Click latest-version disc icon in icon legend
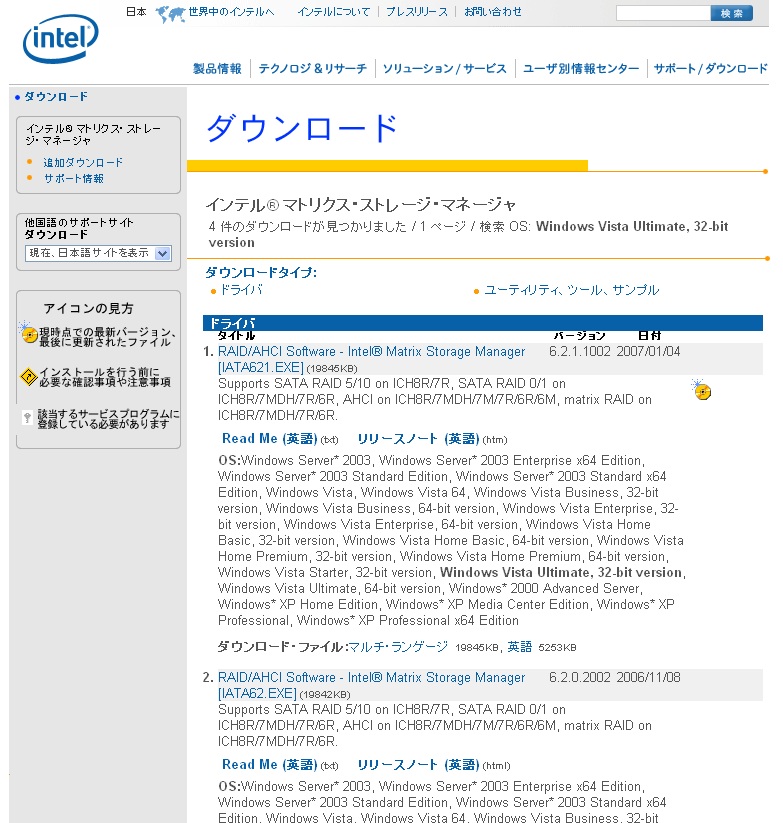 tap(28, 332)
